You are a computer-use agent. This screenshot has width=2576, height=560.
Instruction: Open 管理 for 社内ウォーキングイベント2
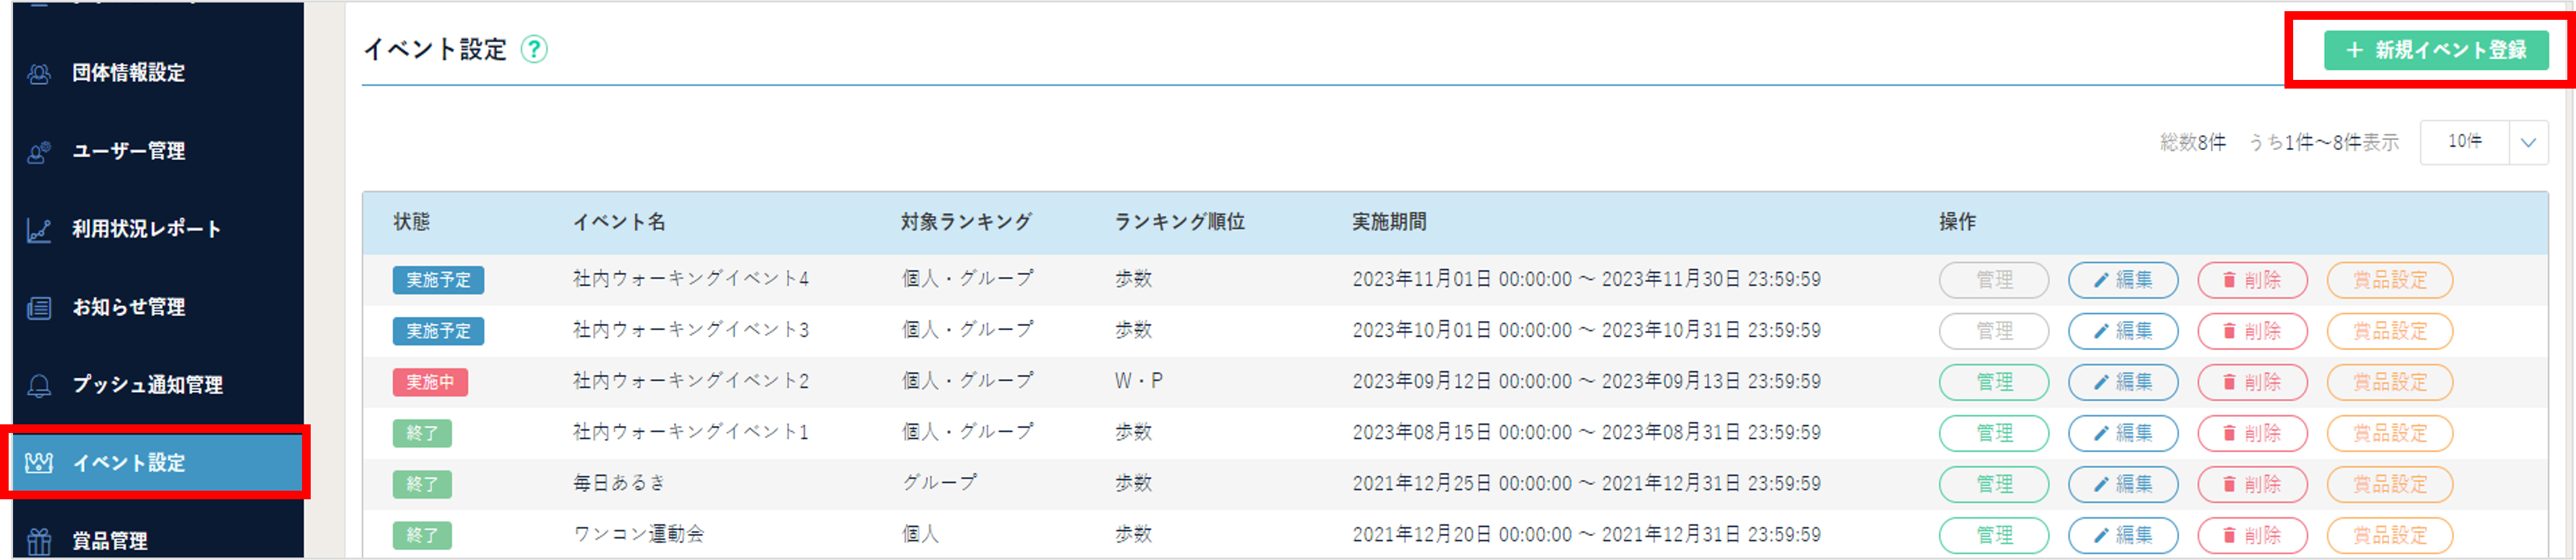(x=1993, y=382)
